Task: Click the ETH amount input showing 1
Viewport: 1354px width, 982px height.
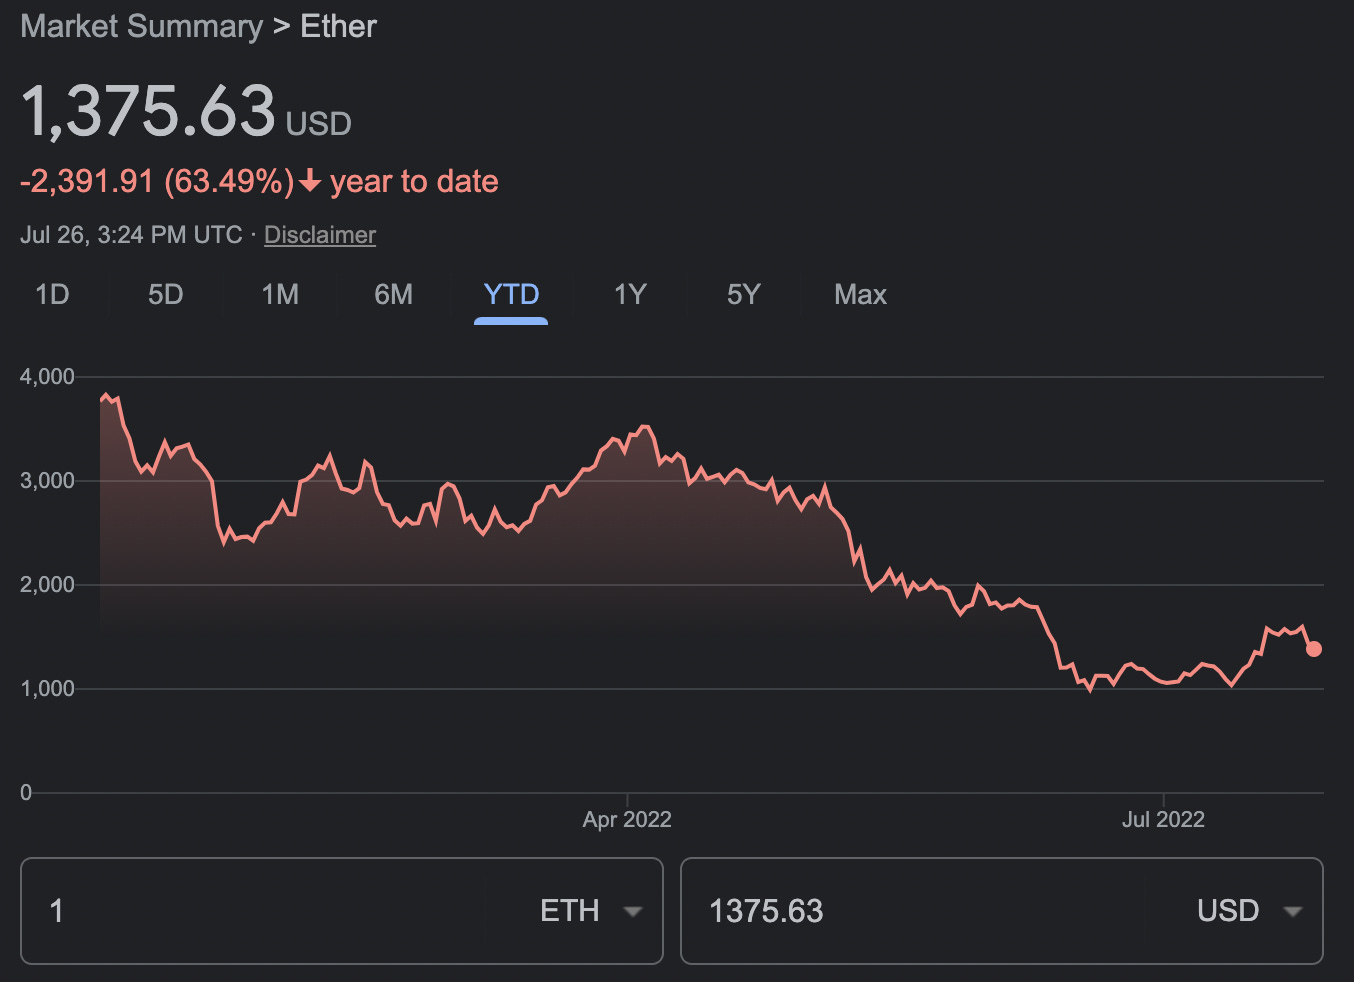Action: [x=254, y=911]
